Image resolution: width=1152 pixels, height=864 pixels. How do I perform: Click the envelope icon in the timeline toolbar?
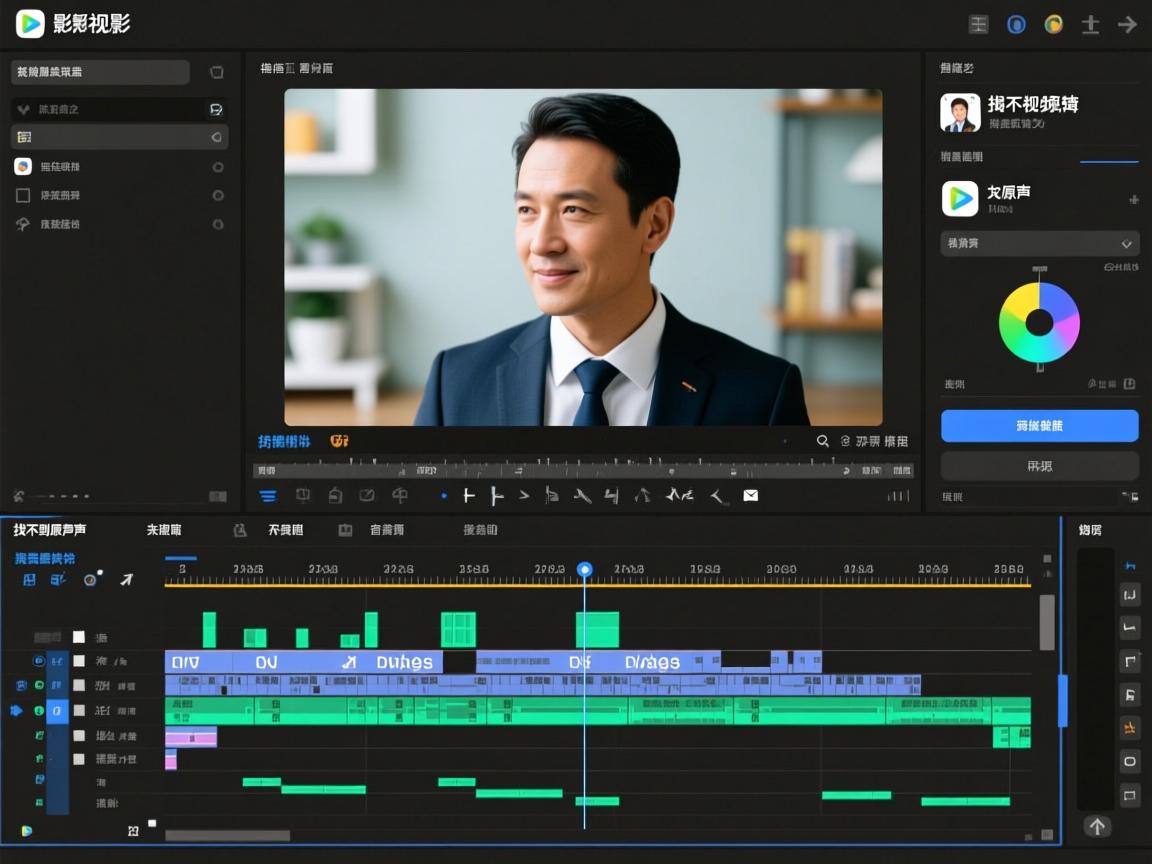(750, 495)
